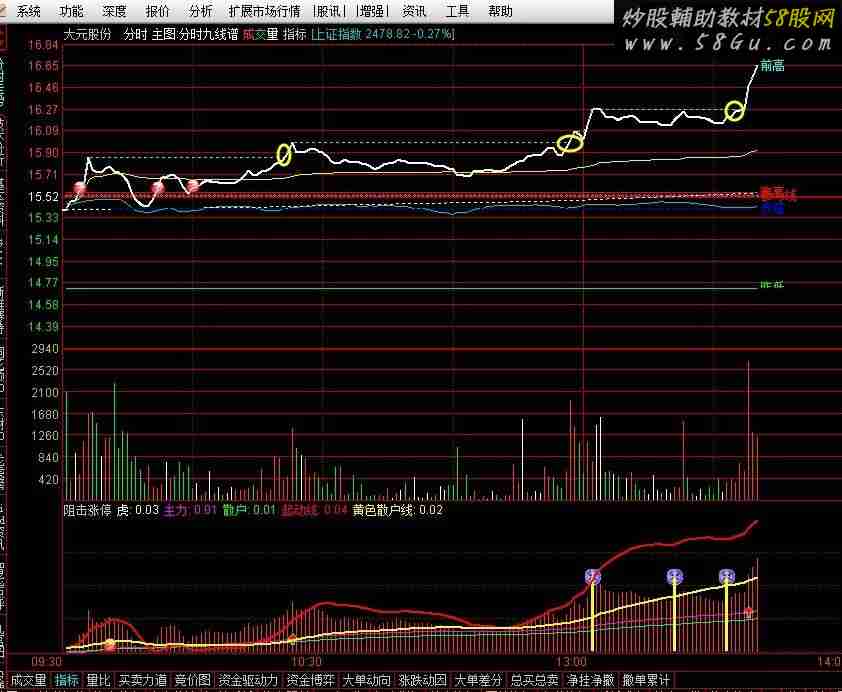This screenshot has width=842, height=692.
Task: Click the 上证指数 2478.82 -0.27% readout
Action: (383, 34)
